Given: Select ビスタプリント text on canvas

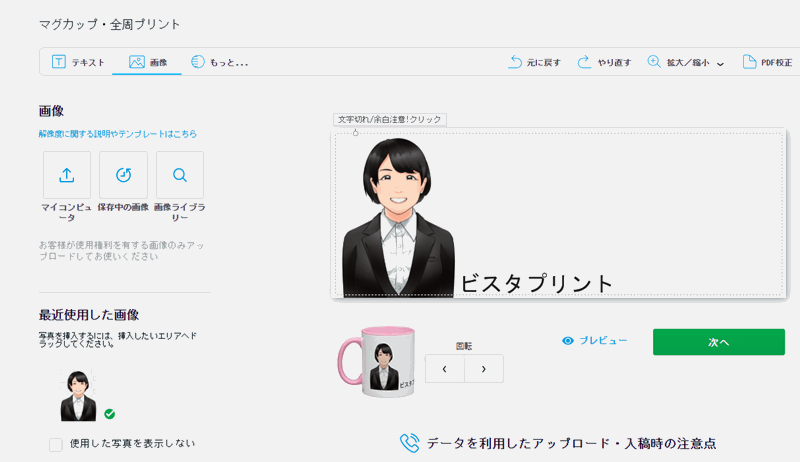Looking at the screenshot, I should (x=536, y=283).
